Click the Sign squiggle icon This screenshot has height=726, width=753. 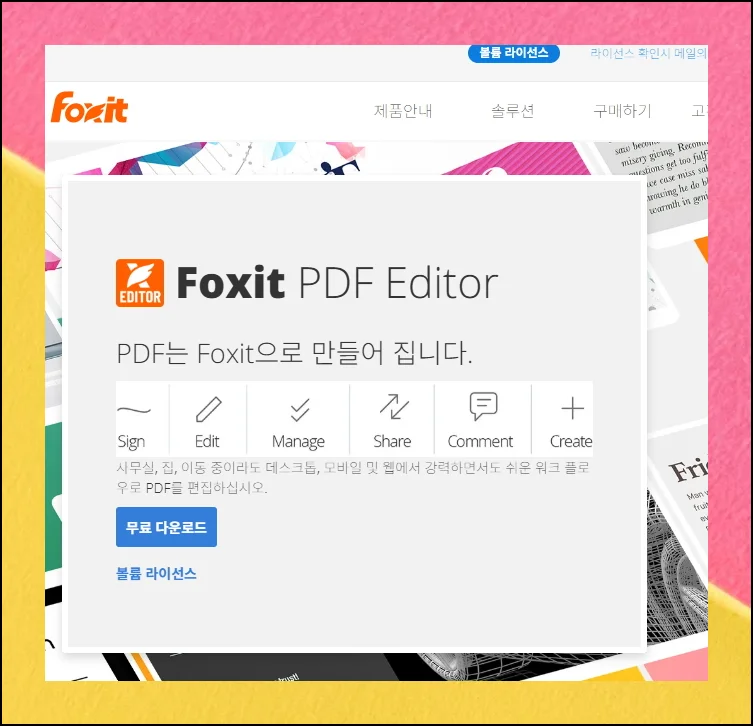(134, 410)
